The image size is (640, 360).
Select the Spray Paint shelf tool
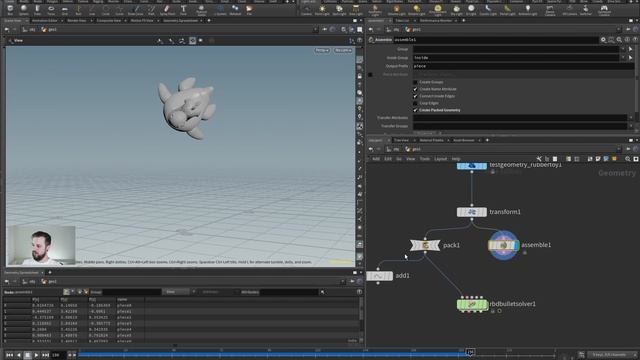coord(167,9)
